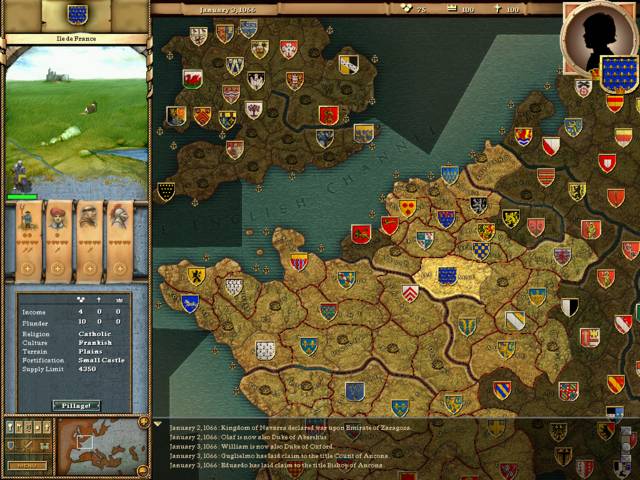This screenshot has width=640, height=480.
Task: Click the ruler silhouette portrait
Action: [597, 39]
